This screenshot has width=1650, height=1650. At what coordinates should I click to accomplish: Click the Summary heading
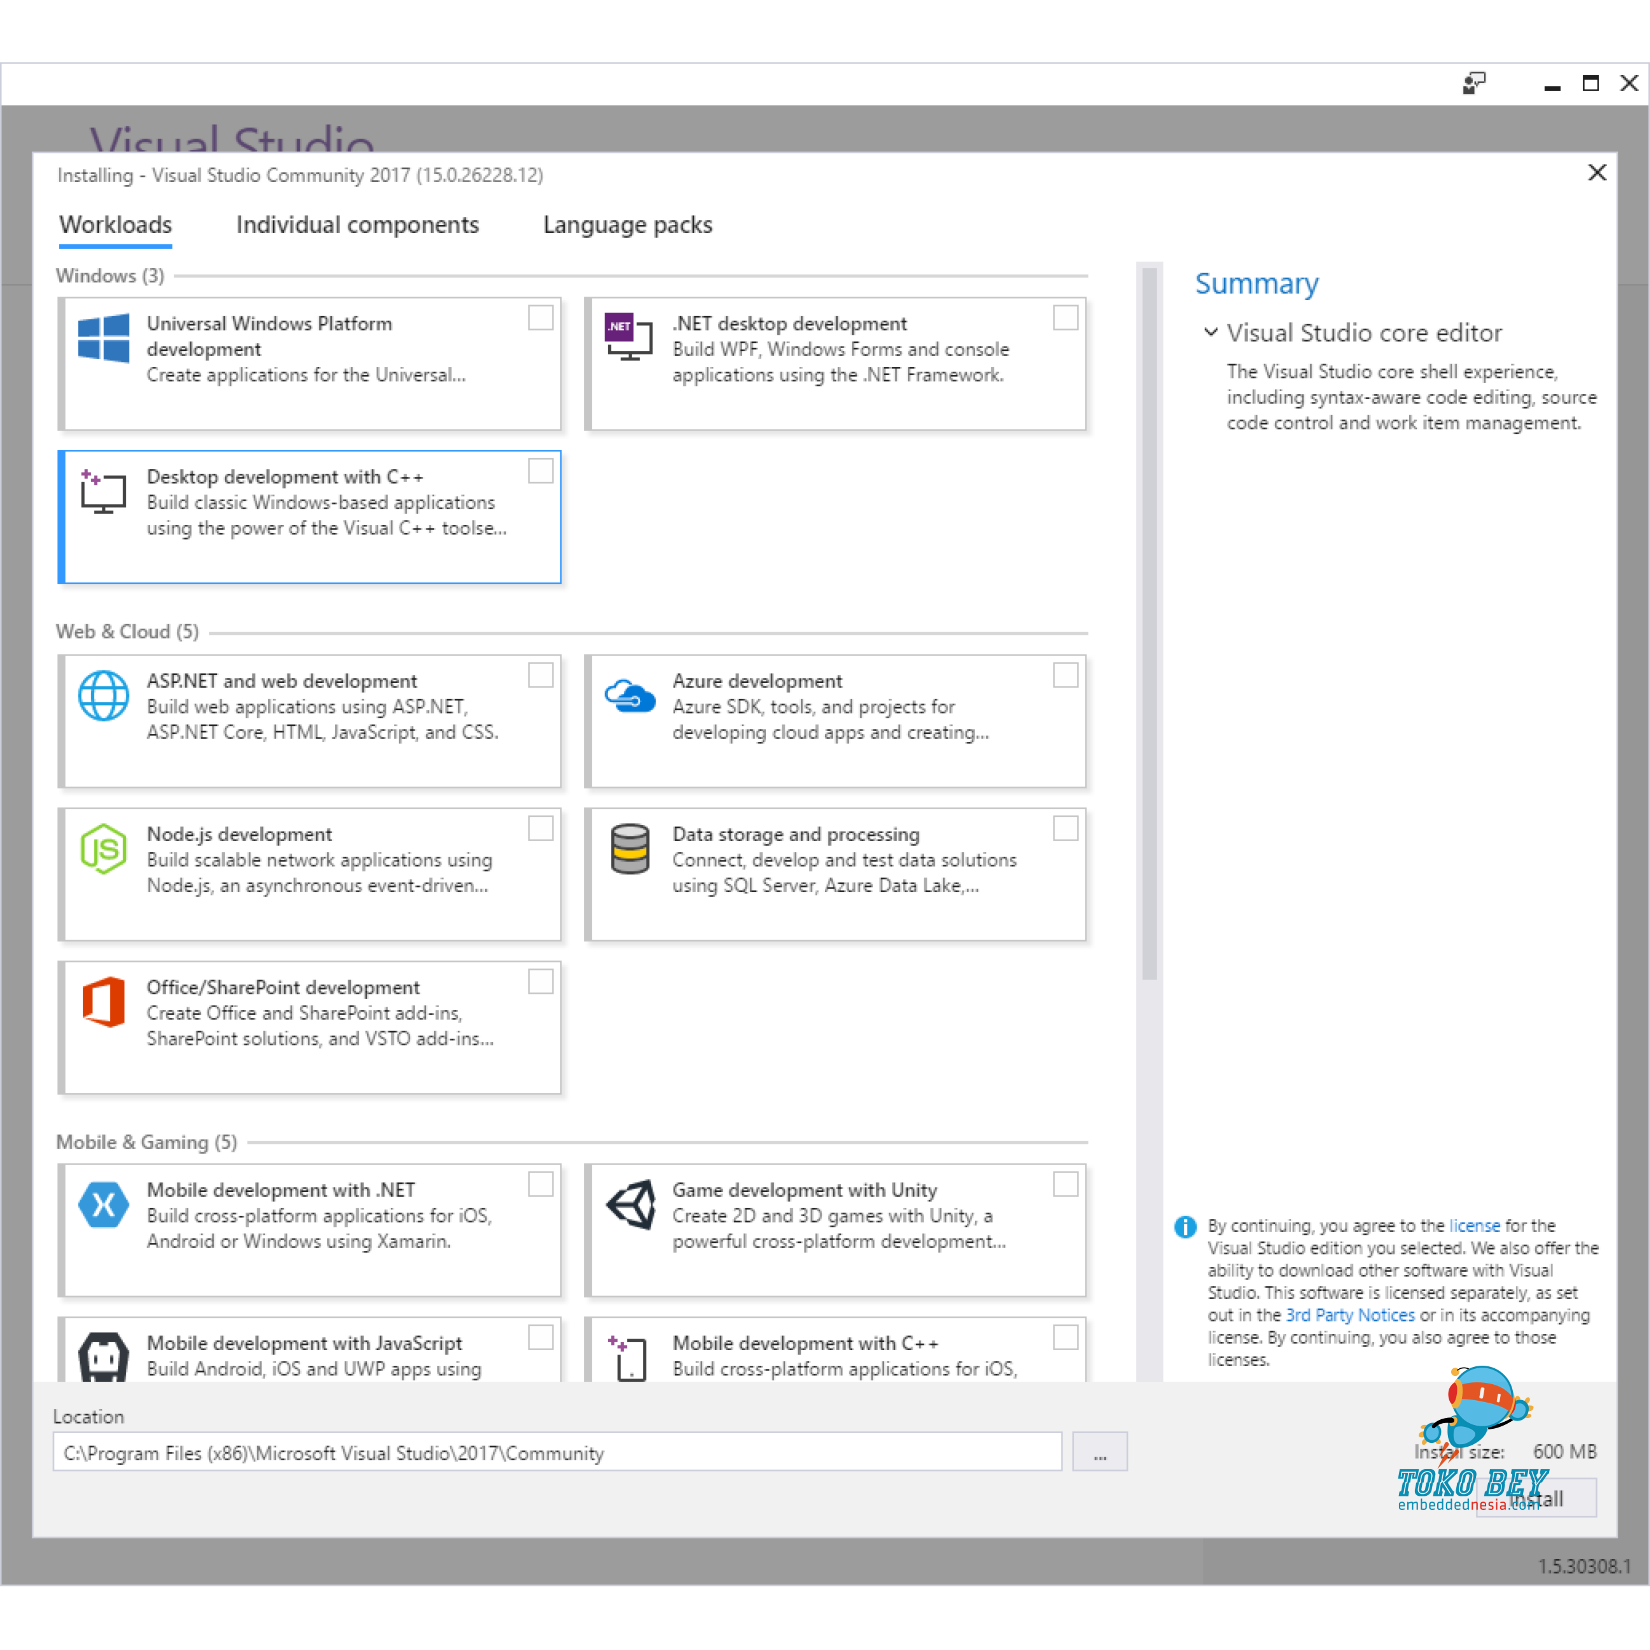click(1257, 284)
